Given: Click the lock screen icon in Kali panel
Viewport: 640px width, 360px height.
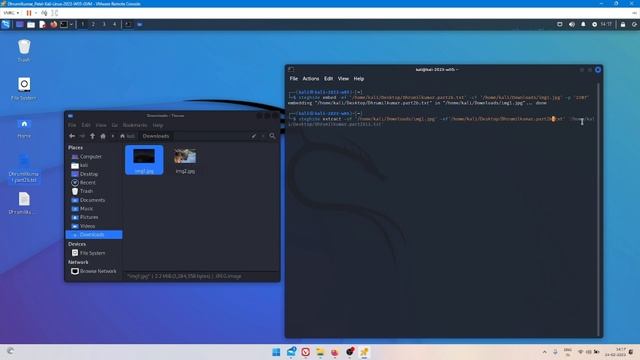Looking at the screenshot, I should click(x=623, y=24).
